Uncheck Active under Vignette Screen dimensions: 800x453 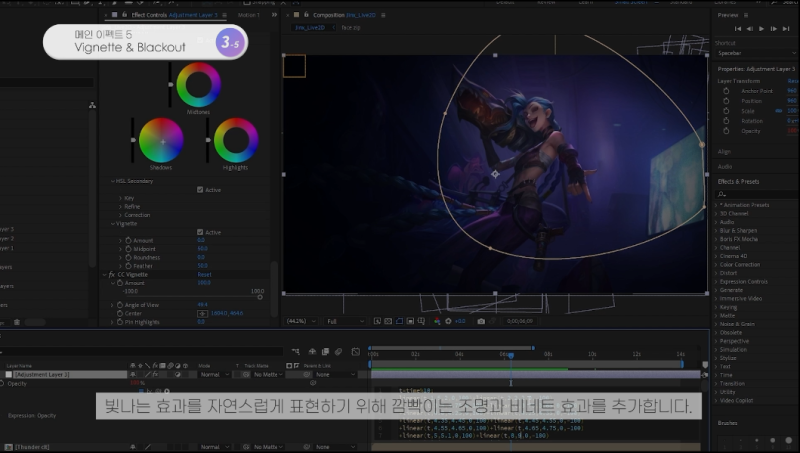201,232
